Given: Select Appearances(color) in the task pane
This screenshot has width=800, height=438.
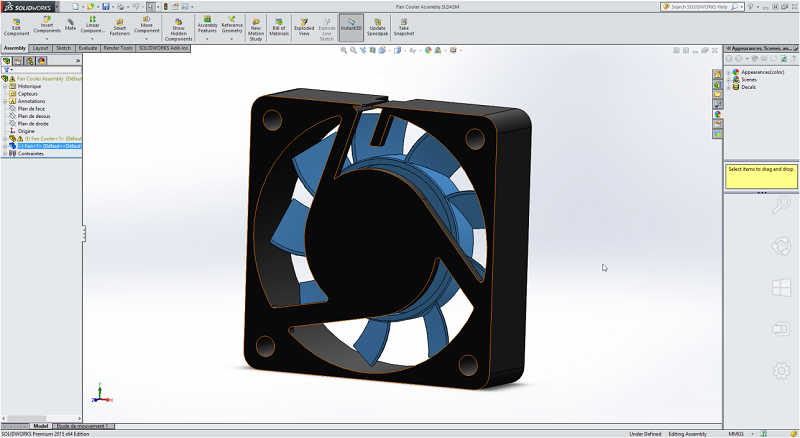Looking at the screenshot, I should point(762,72).
